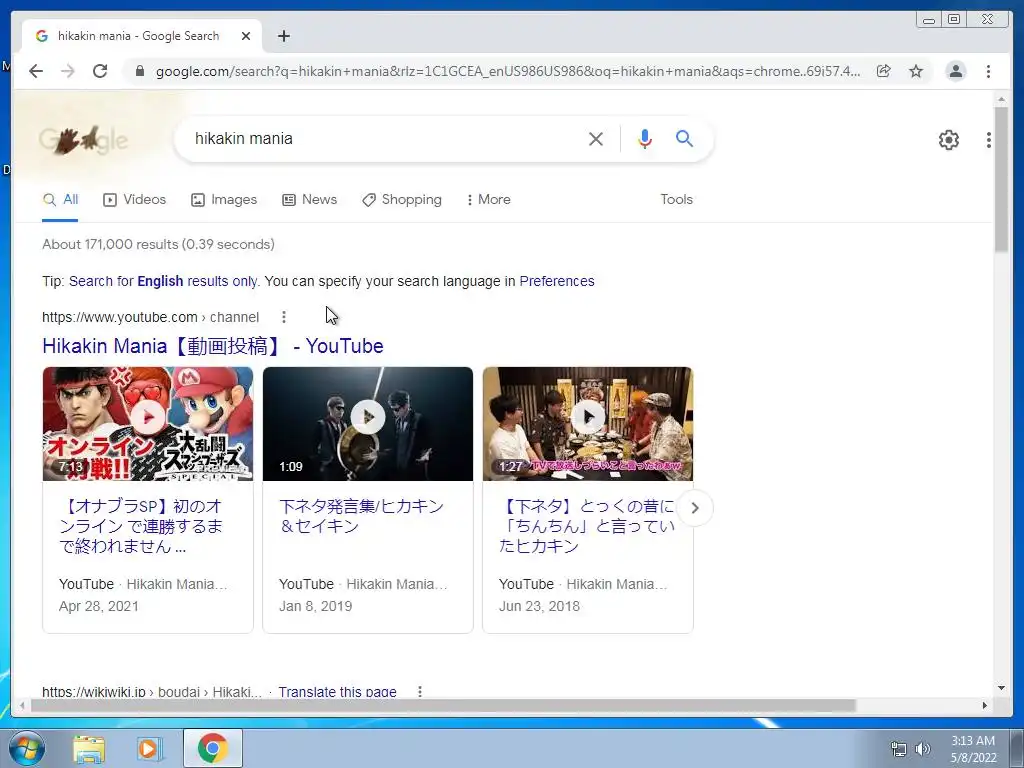1024x768 pixels.
Task: Select Chrome taskbar button
Action: point(212,748)
